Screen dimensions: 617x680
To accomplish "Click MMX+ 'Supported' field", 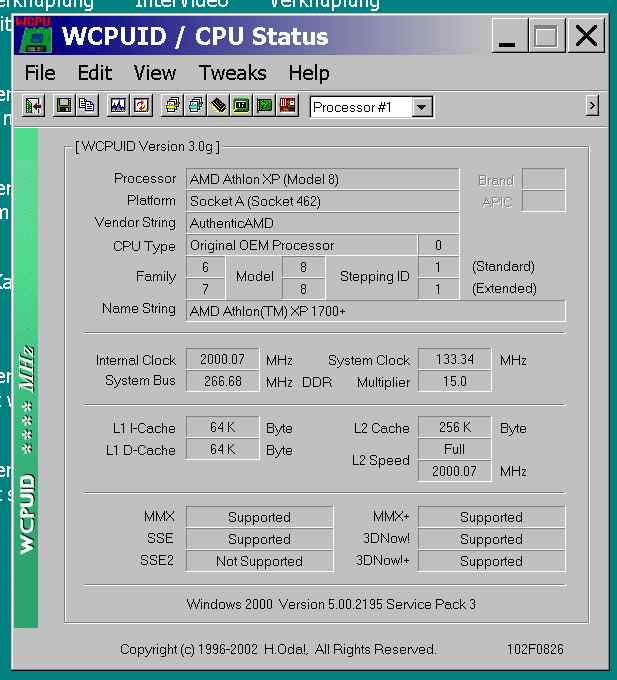I will click(x=491, y=517).
